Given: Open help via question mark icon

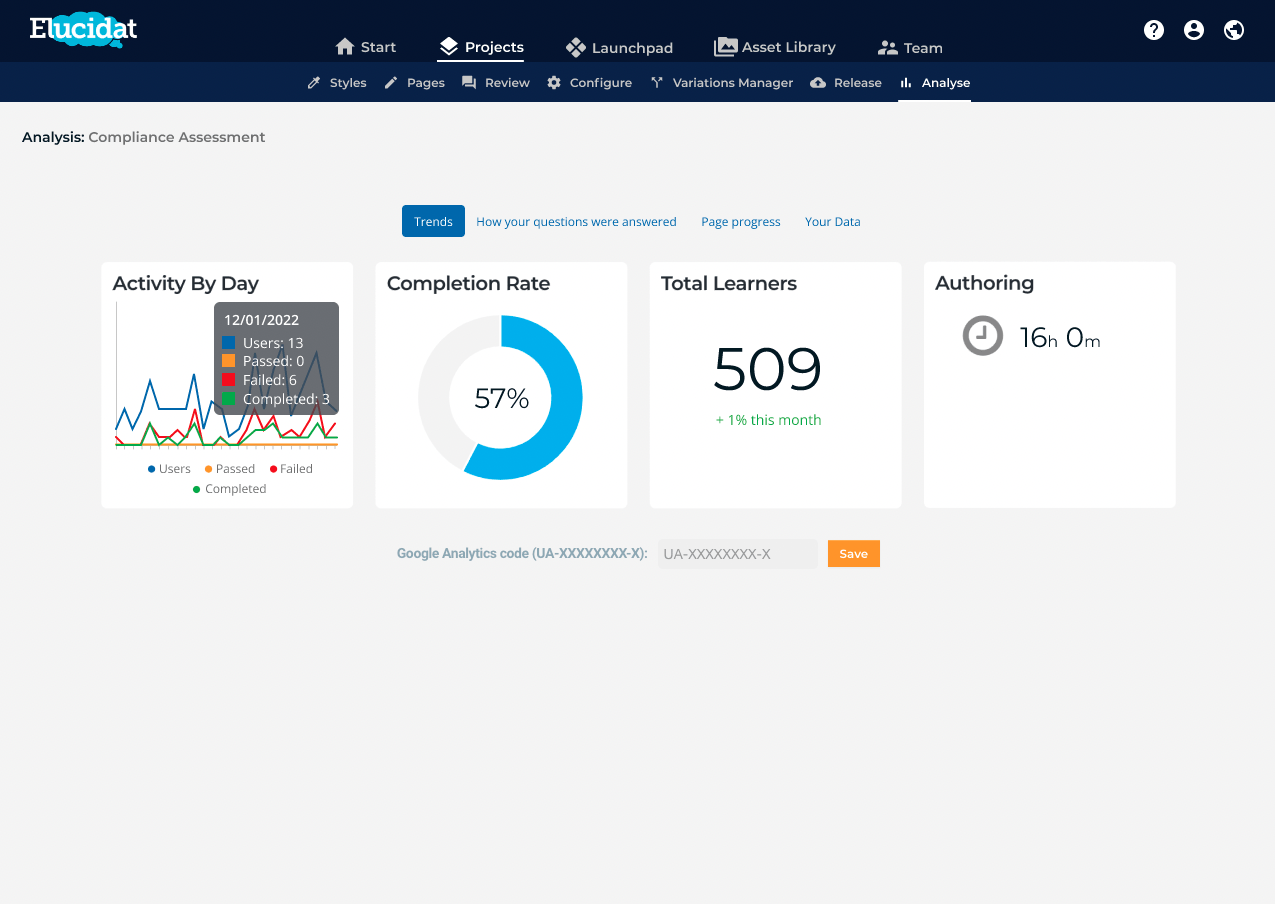Looking at the screenshot, I should (1154, 30).
